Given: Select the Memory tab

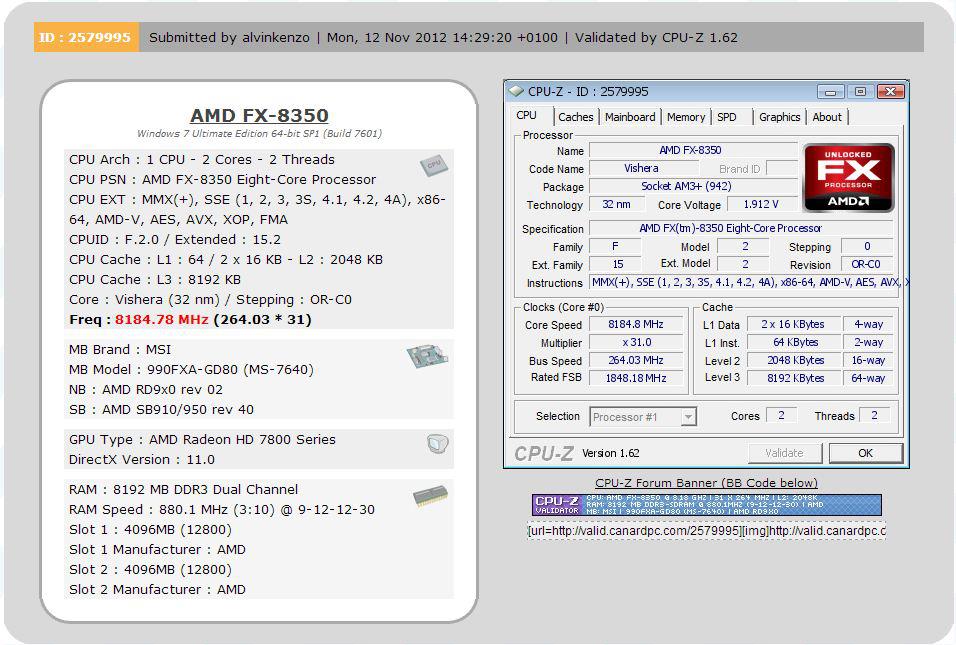Looking at the screenshot, I should 686,117.
